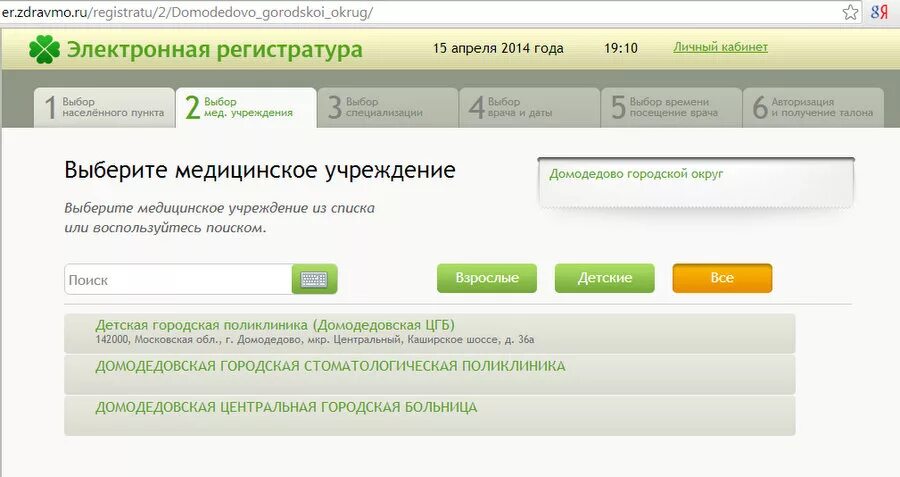Go to tab 6 Авторизация и получение талона
Image resolution: width=900 pixels, height=477 pixels.
coord(813,107)
